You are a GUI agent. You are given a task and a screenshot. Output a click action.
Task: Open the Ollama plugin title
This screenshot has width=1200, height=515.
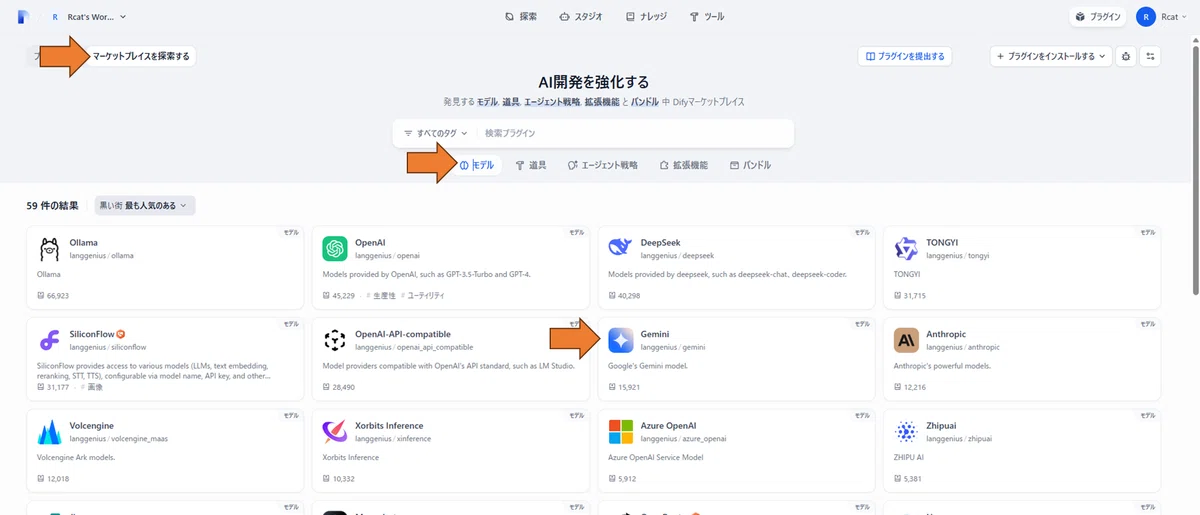point(84,242)
